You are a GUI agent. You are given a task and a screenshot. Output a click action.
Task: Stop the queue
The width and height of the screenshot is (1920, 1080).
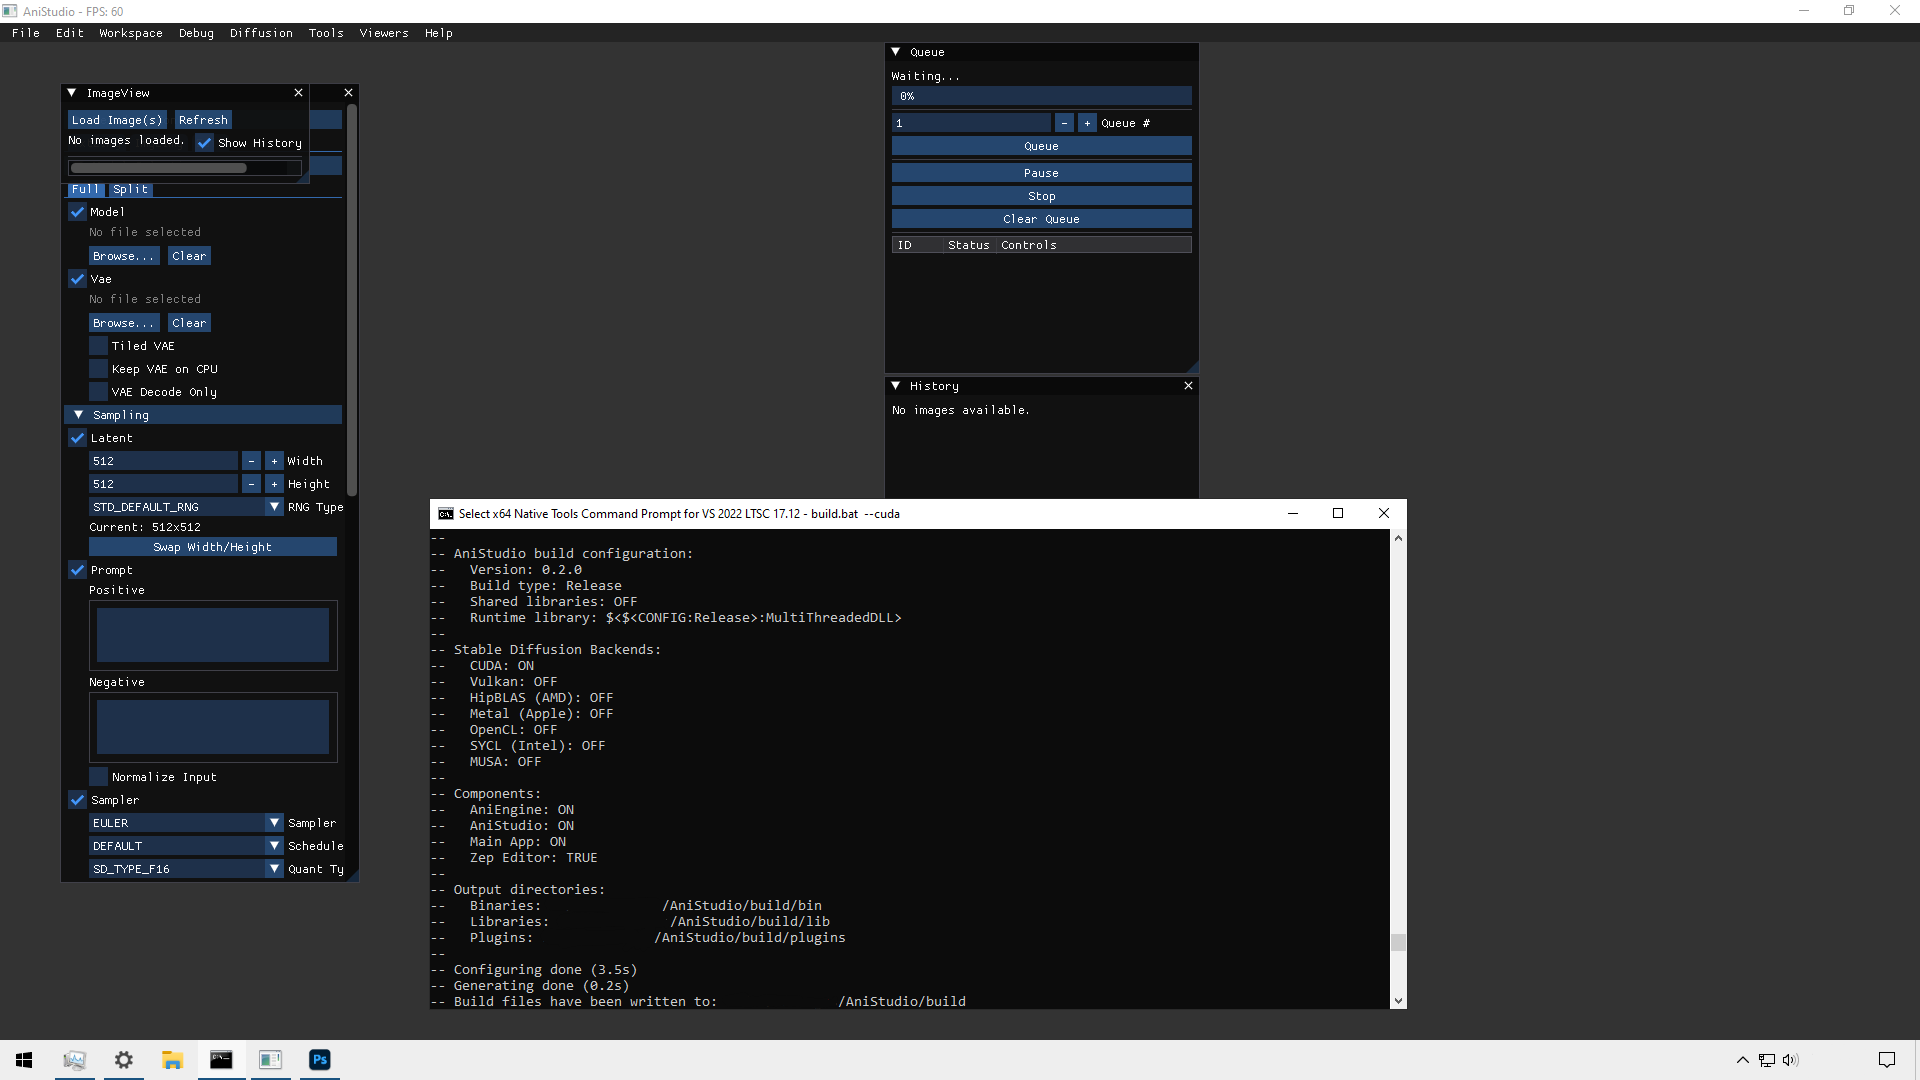coord(1041,196)
